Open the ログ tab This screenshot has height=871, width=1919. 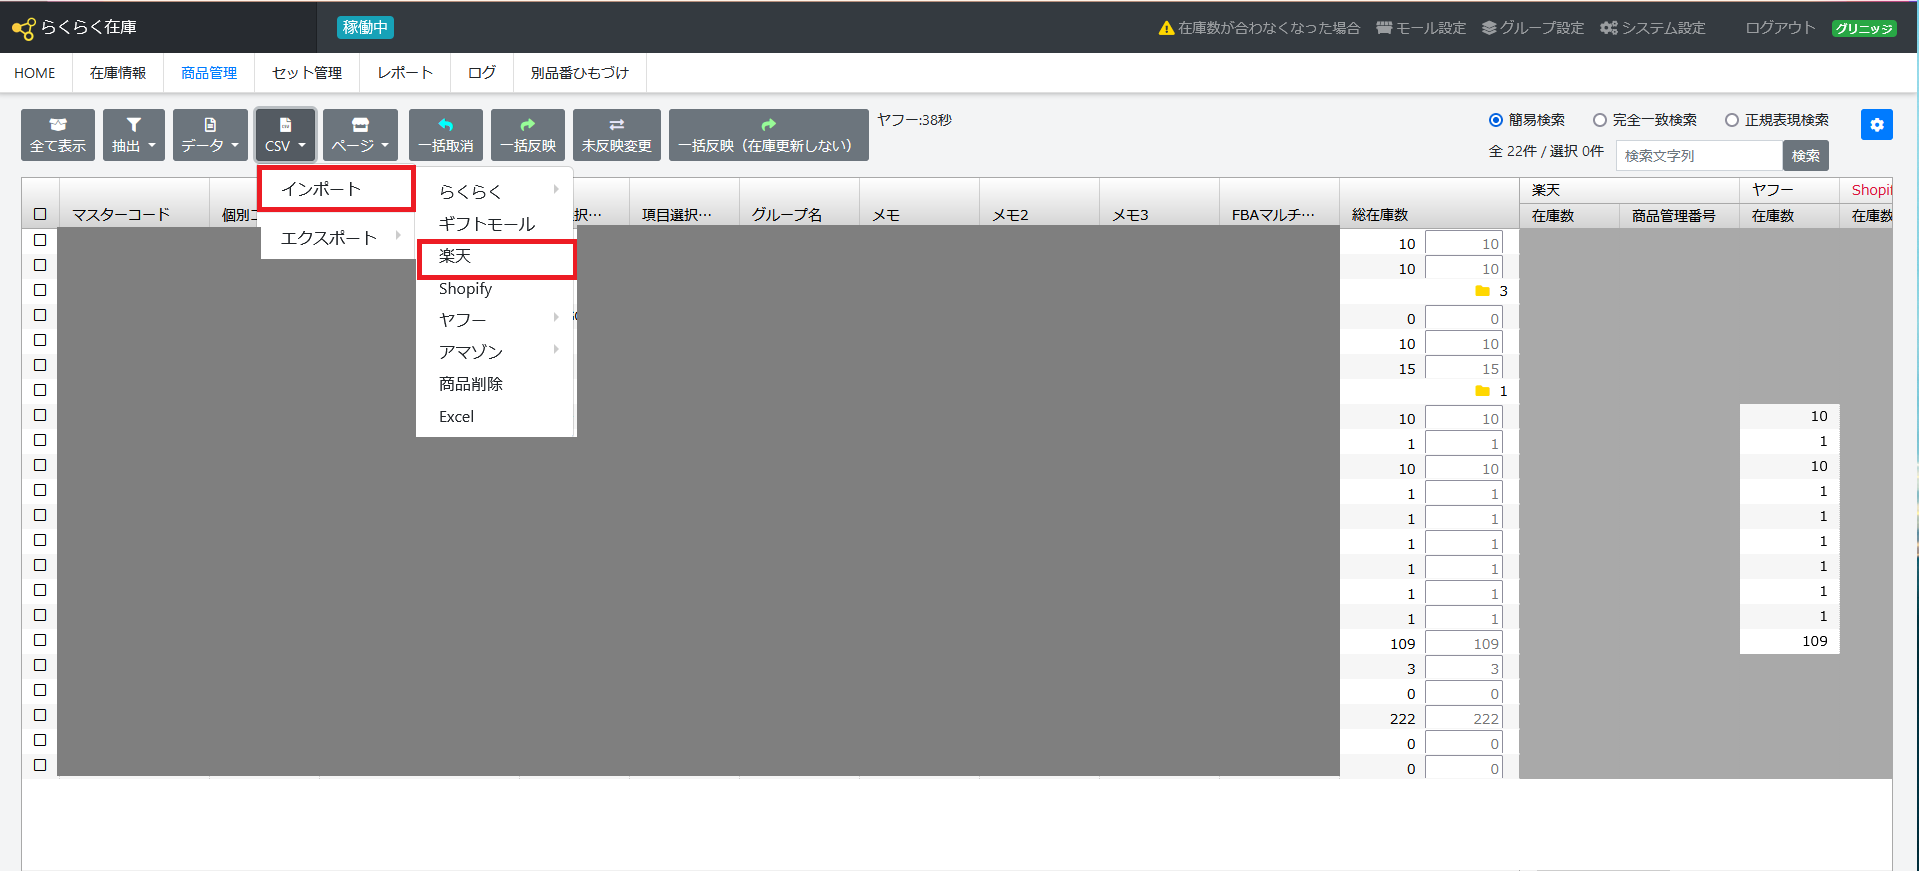coord(482,73)
